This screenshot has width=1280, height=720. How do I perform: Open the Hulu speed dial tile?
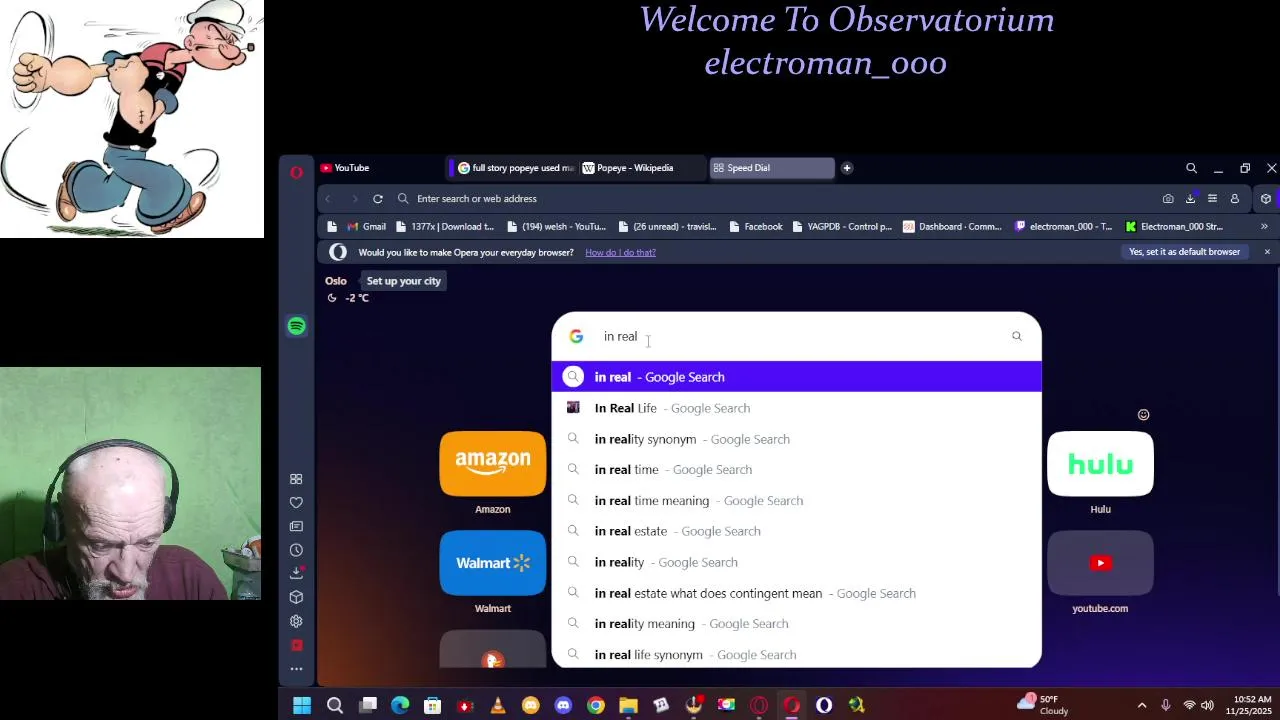click(x=1100, y=464)
